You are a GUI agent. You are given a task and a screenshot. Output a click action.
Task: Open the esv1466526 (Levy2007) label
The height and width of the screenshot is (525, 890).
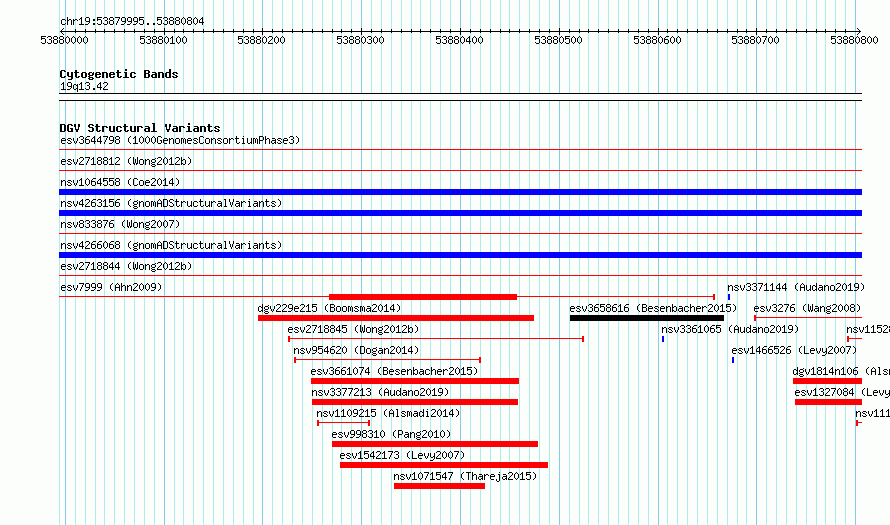point(794,350)
